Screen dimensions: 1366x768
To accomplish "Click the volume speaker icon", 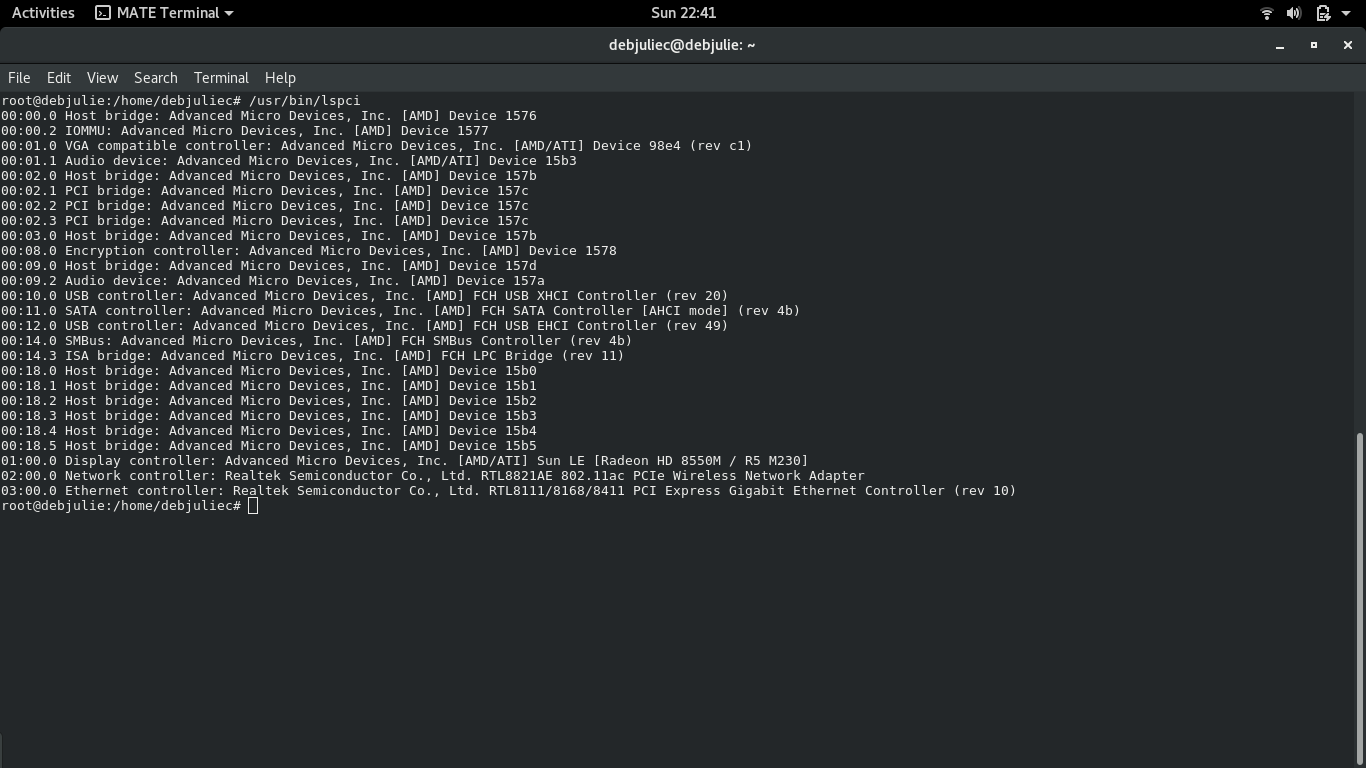I will (1294, 13).
